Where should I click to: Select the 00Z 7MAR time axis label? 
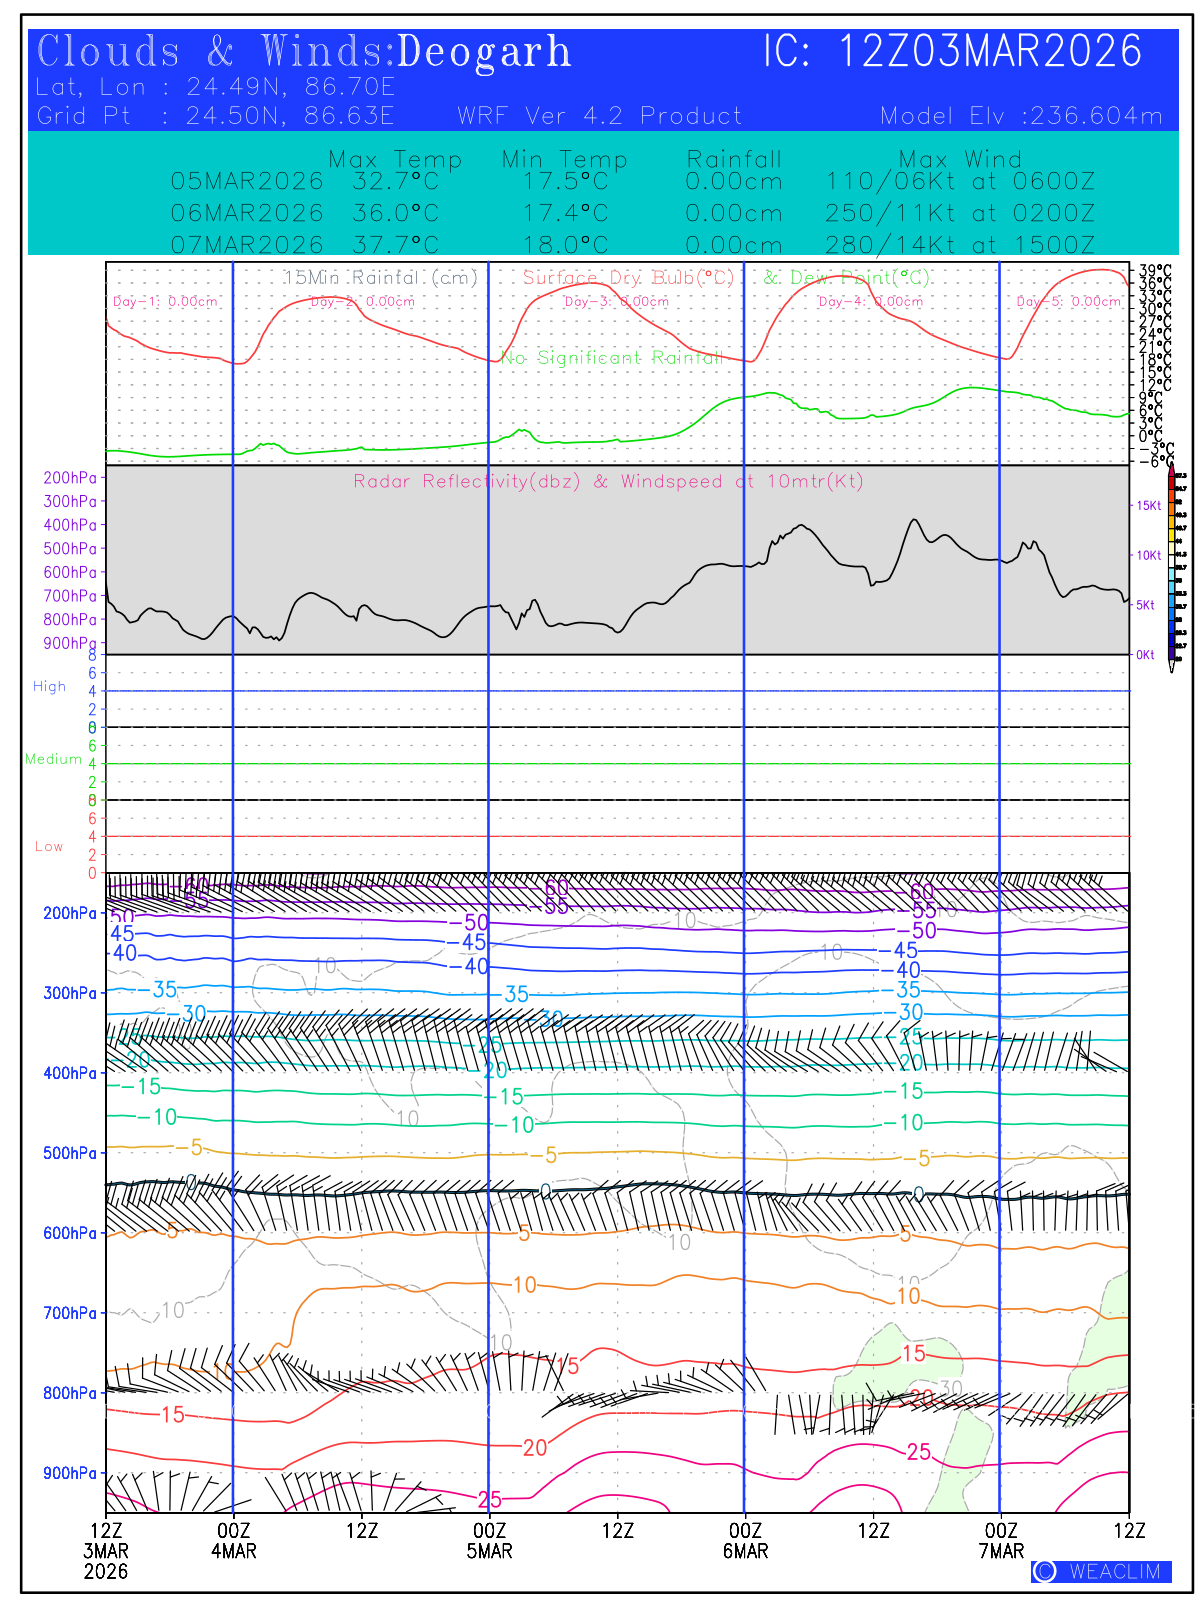pyautogui.click(x=1001, y=1541)
